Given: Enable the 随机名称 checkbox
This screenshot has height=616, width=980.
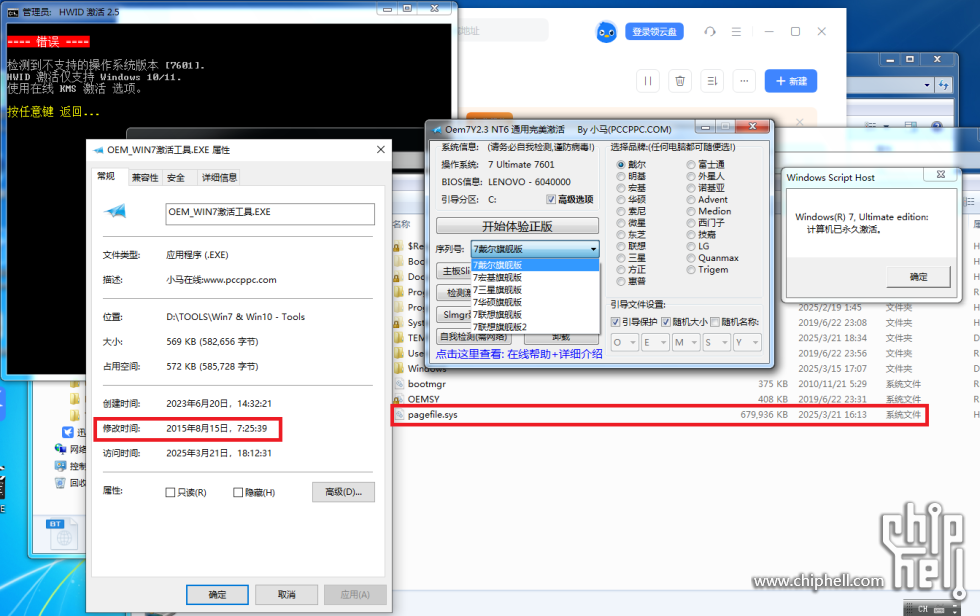Looking at the screenshot, I should pyautogui.click(x=715, y=322).
